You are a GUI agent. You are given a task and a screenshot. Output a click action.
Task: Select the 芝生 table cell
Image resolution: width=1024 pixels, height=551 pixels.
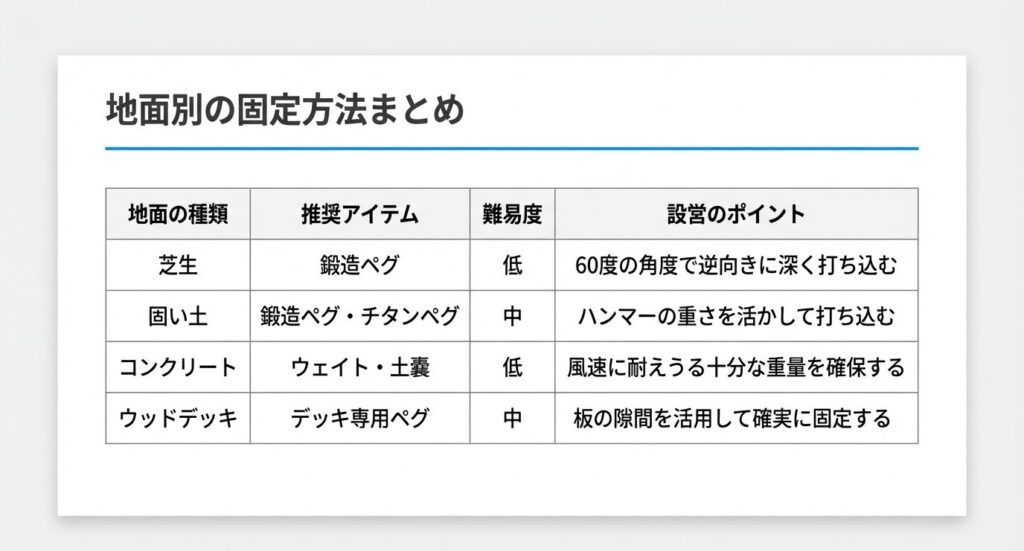pyautogui.click(x=178, y=265)
